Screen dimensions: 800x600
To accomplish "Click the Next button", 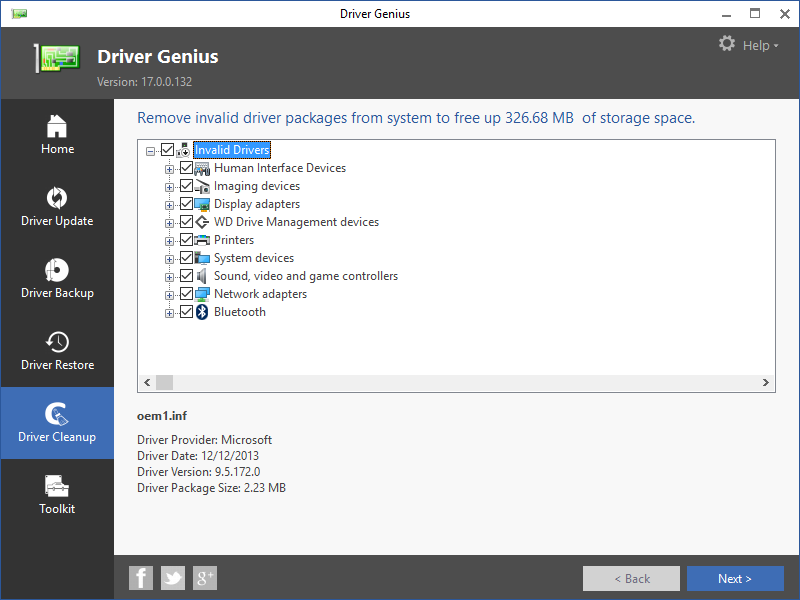I will (735, 579).
